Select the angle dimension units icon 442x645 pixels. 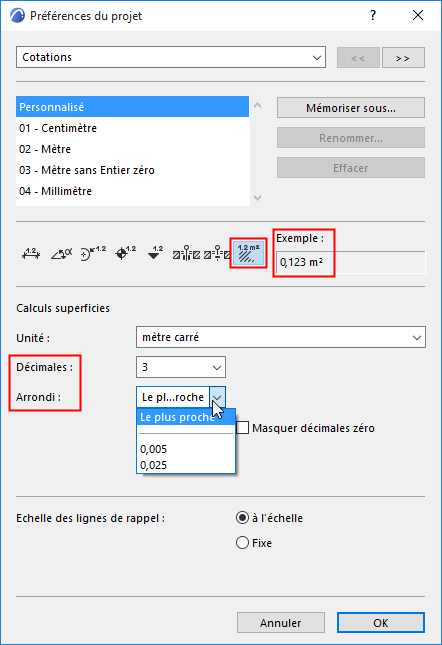62,253
